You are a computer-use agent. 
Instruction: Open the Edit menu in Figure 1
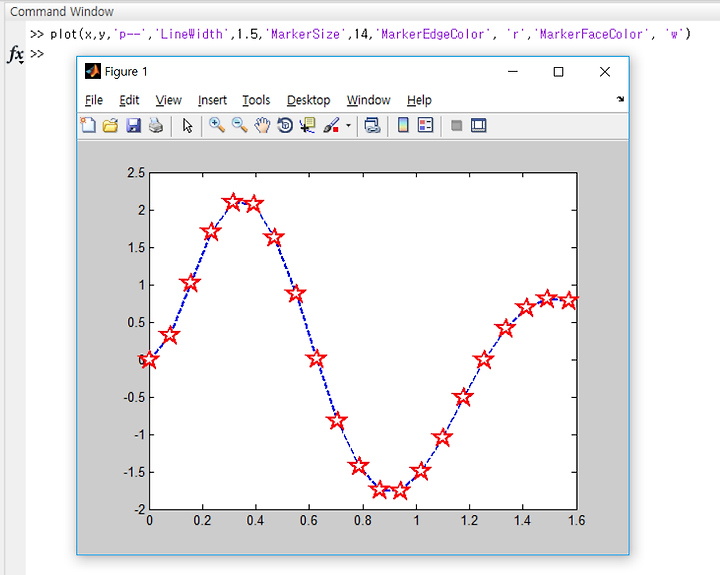(x=129, y=100)
